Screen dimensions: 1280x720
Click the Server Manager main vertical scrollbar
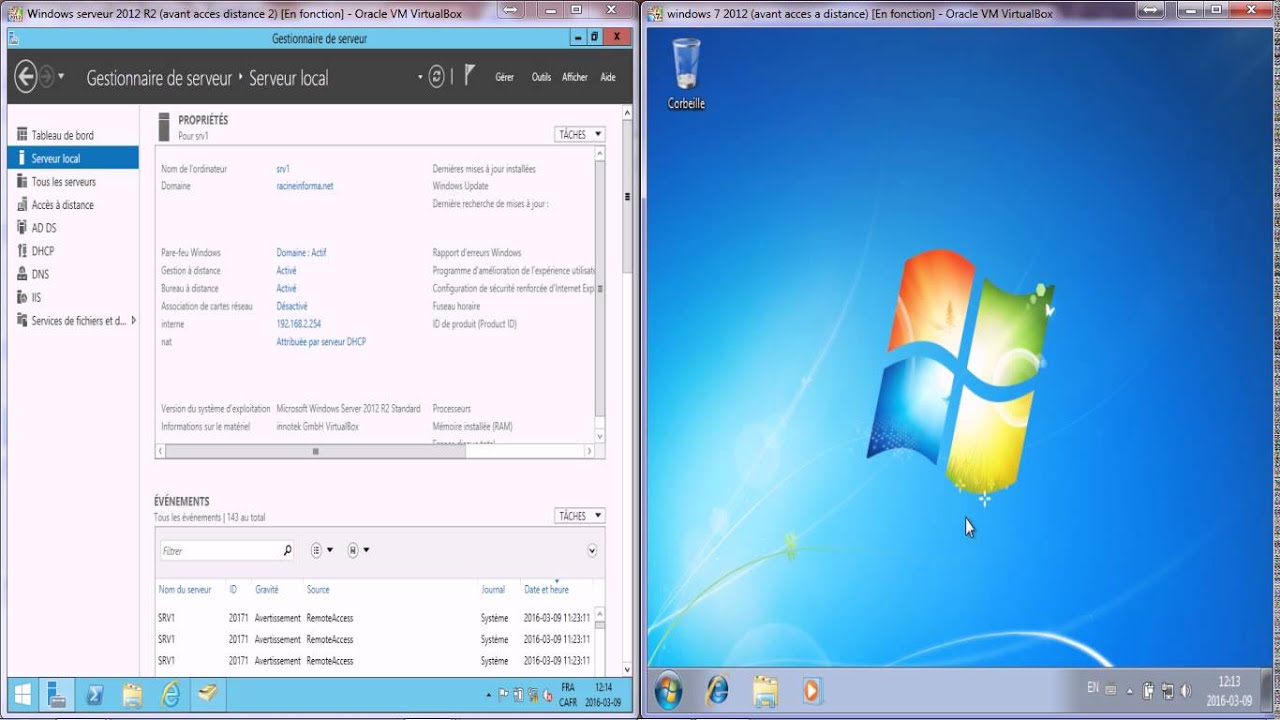627,195
